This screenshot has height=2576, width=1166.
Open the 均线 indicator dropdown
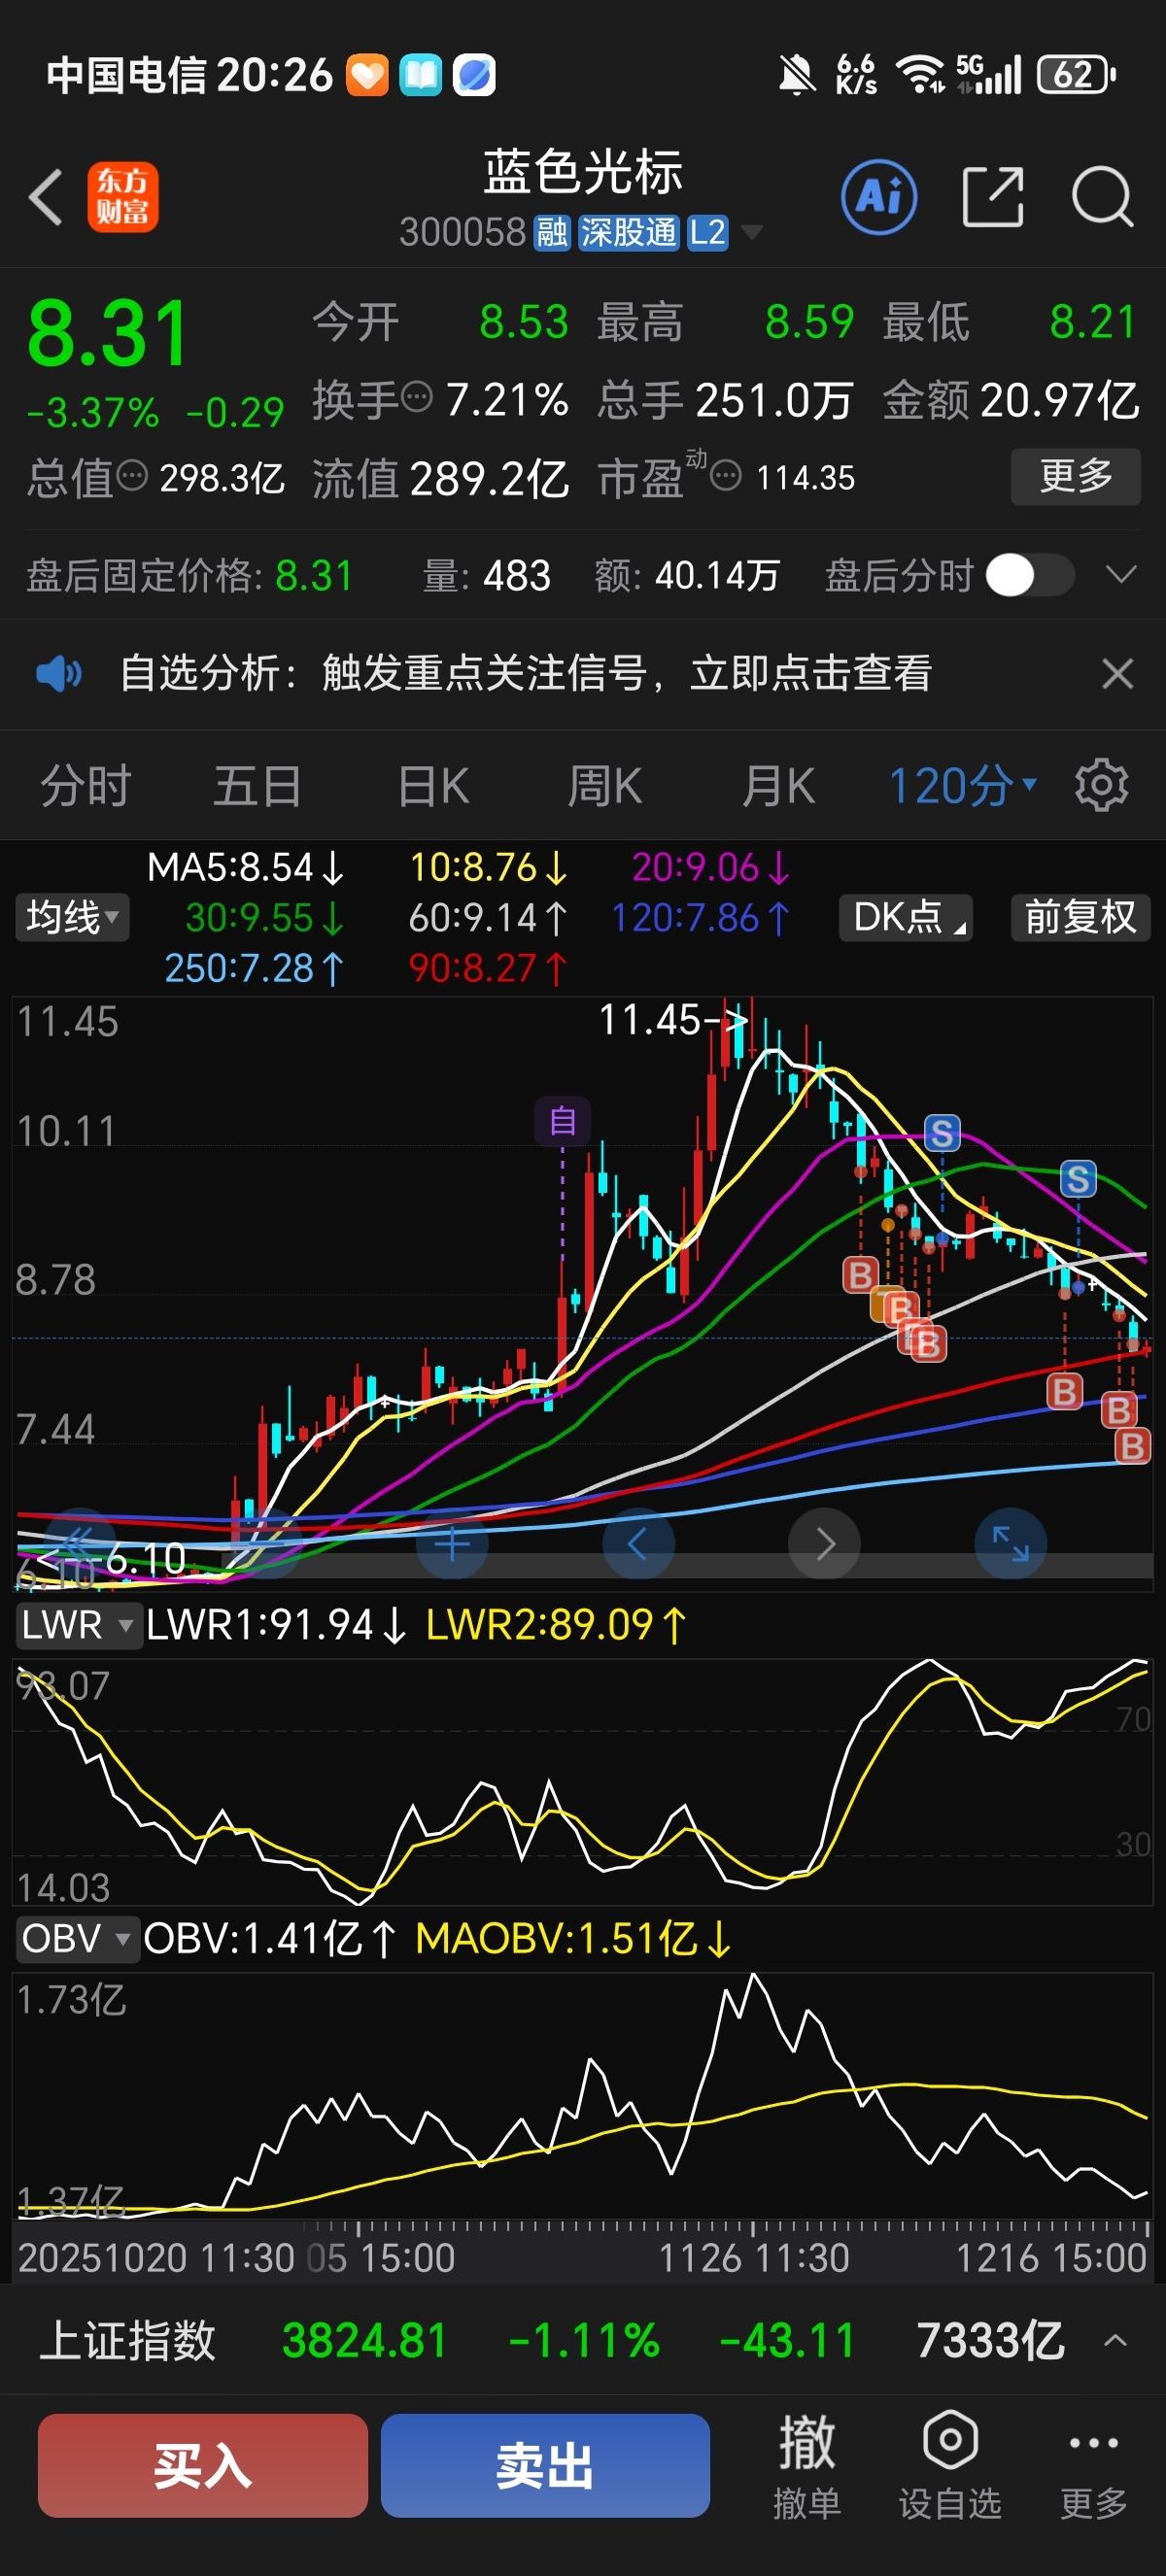pyautogui.click(x=72, y=917)
